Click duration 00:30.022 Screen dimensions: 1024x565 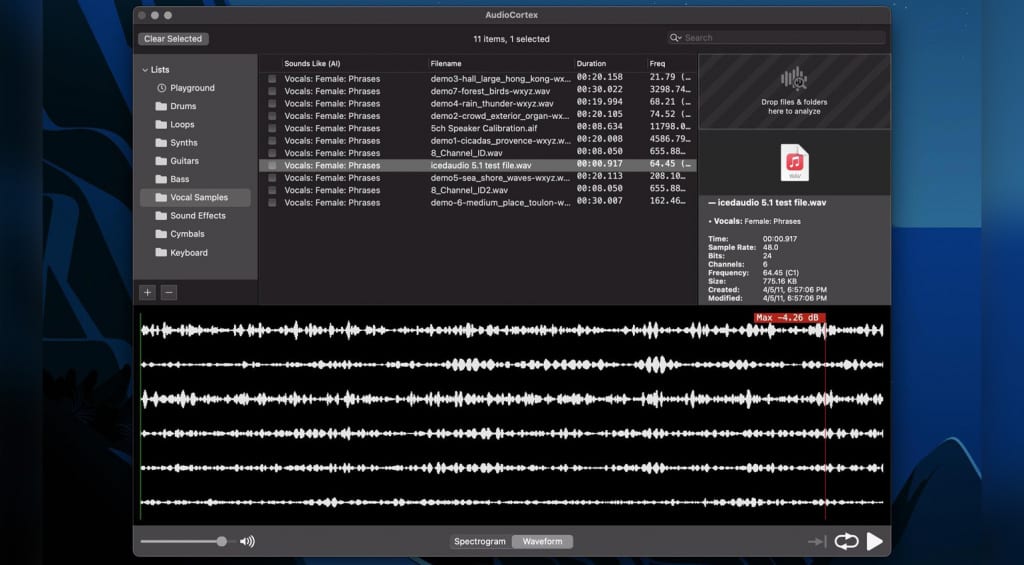click(600, 89)
